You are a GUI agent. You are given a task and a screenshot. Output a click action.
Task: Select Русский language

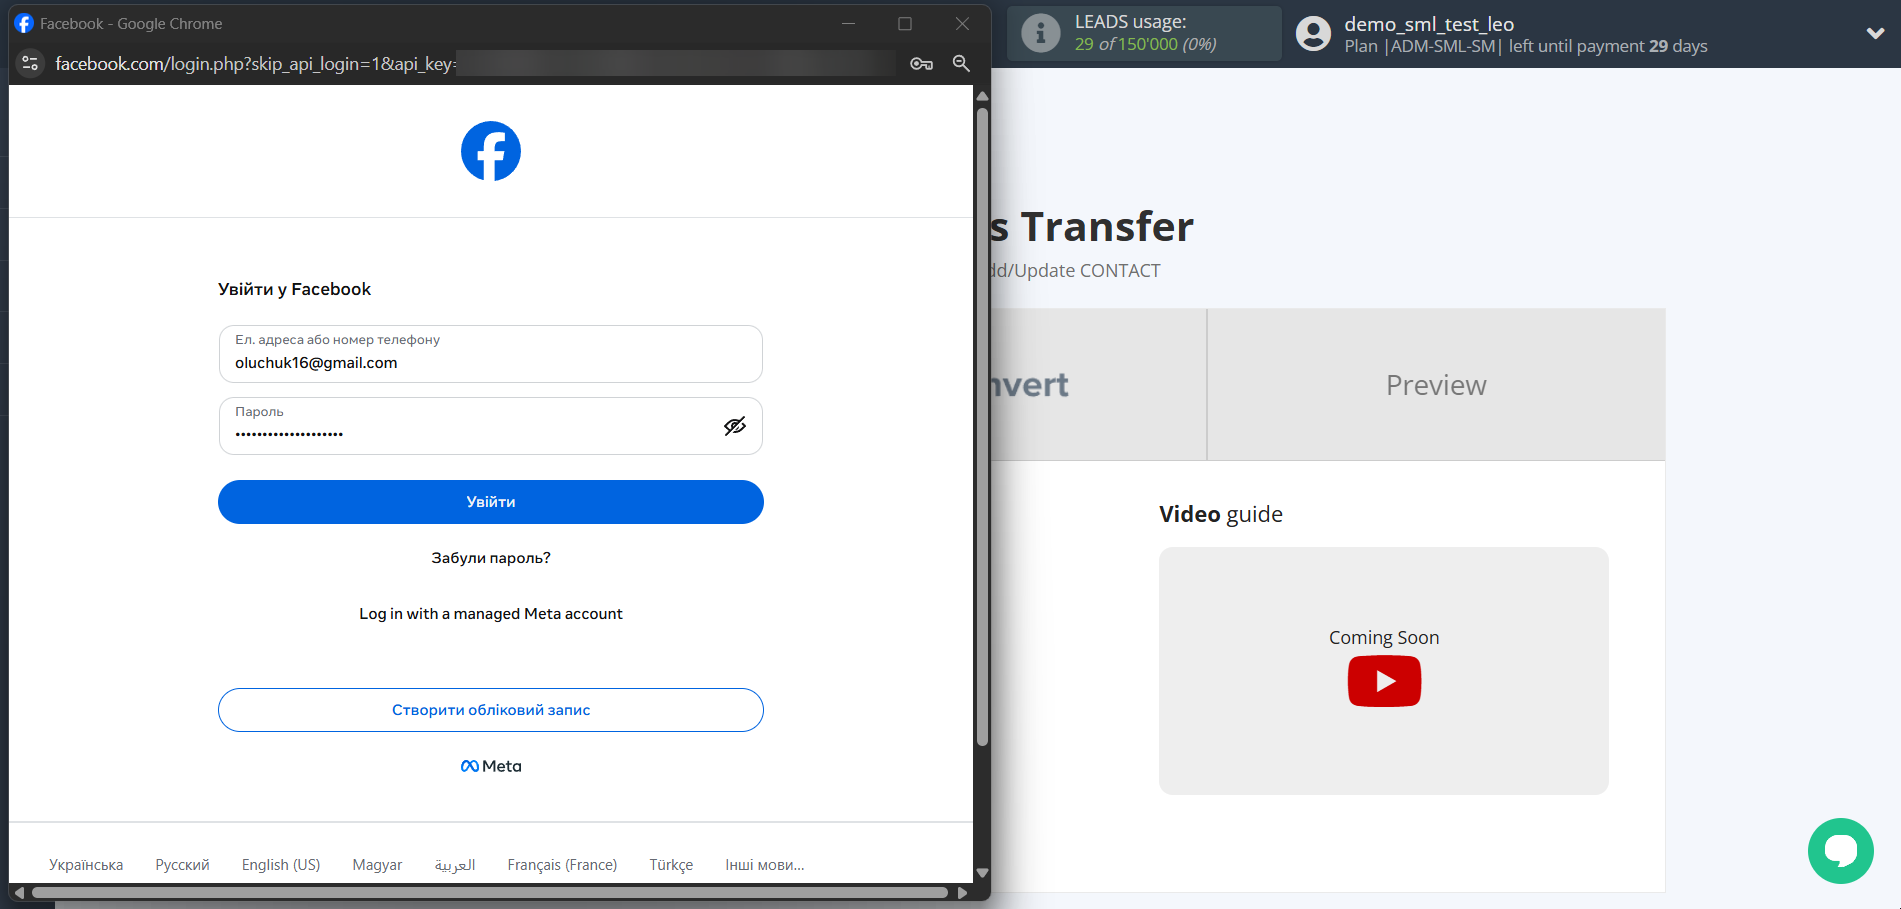(x=182, y=865)
